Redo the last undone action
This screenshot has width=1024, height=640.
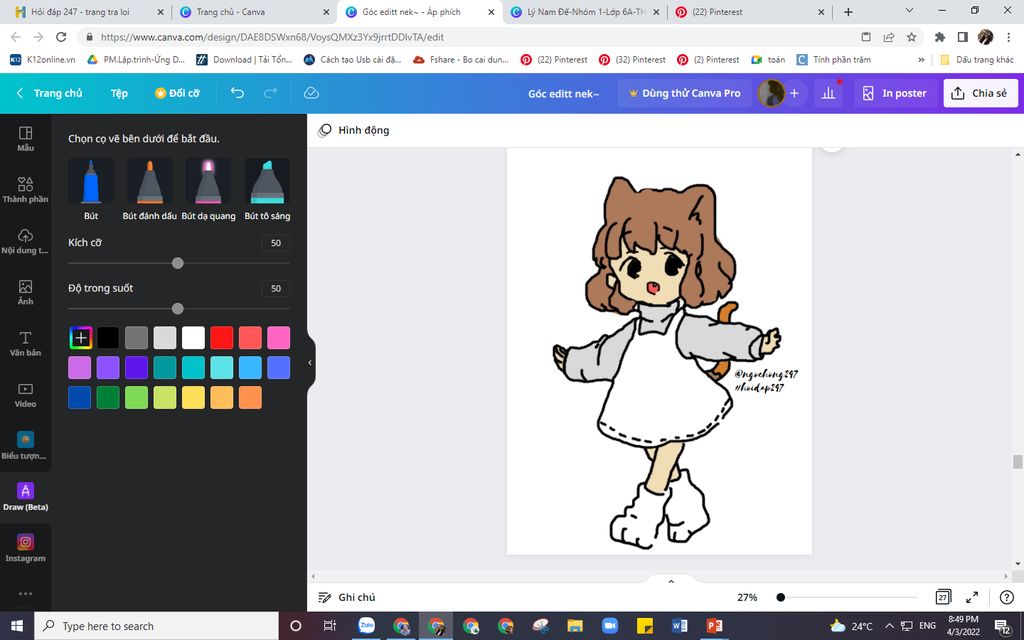[x=270, y=93]
